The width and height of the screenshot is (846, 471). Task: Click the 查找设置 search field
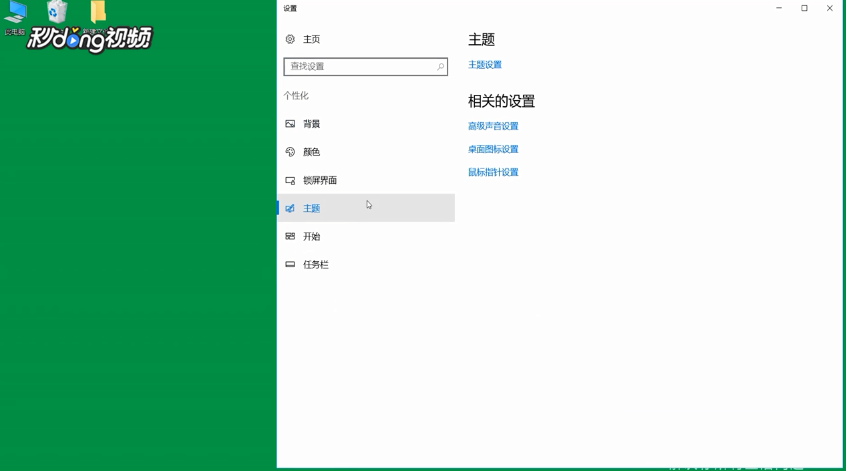point(365,66)
